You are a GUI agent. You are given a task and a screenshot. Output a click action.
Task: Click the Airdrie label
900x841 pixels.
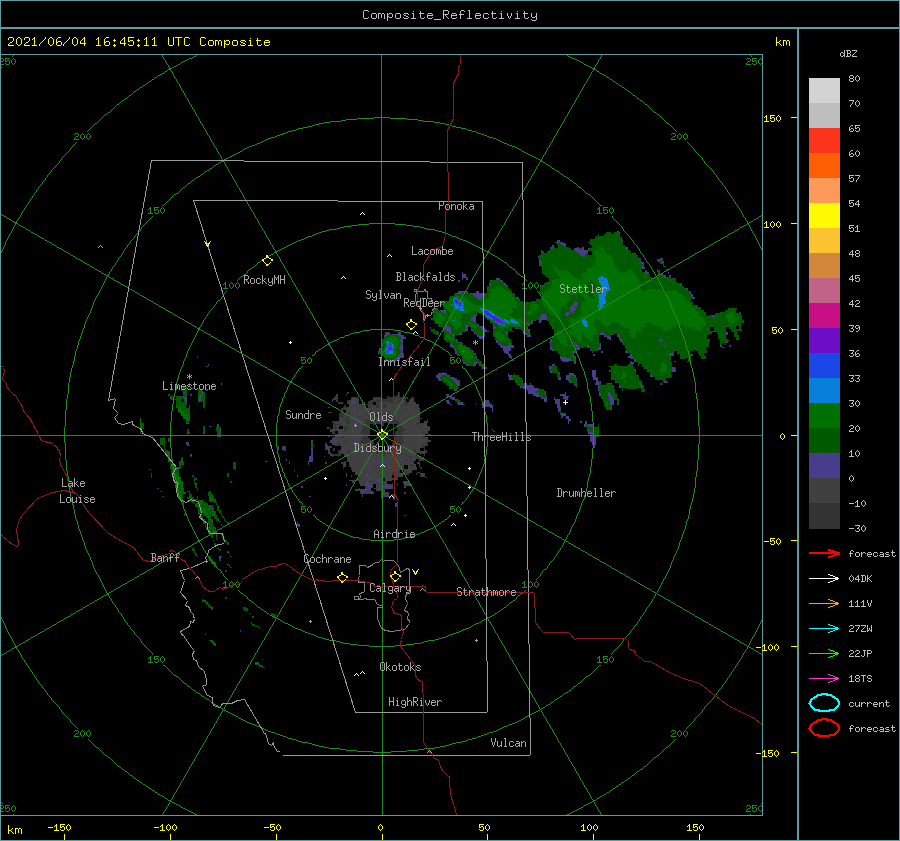pyautogui.click(x=394, y=534)
